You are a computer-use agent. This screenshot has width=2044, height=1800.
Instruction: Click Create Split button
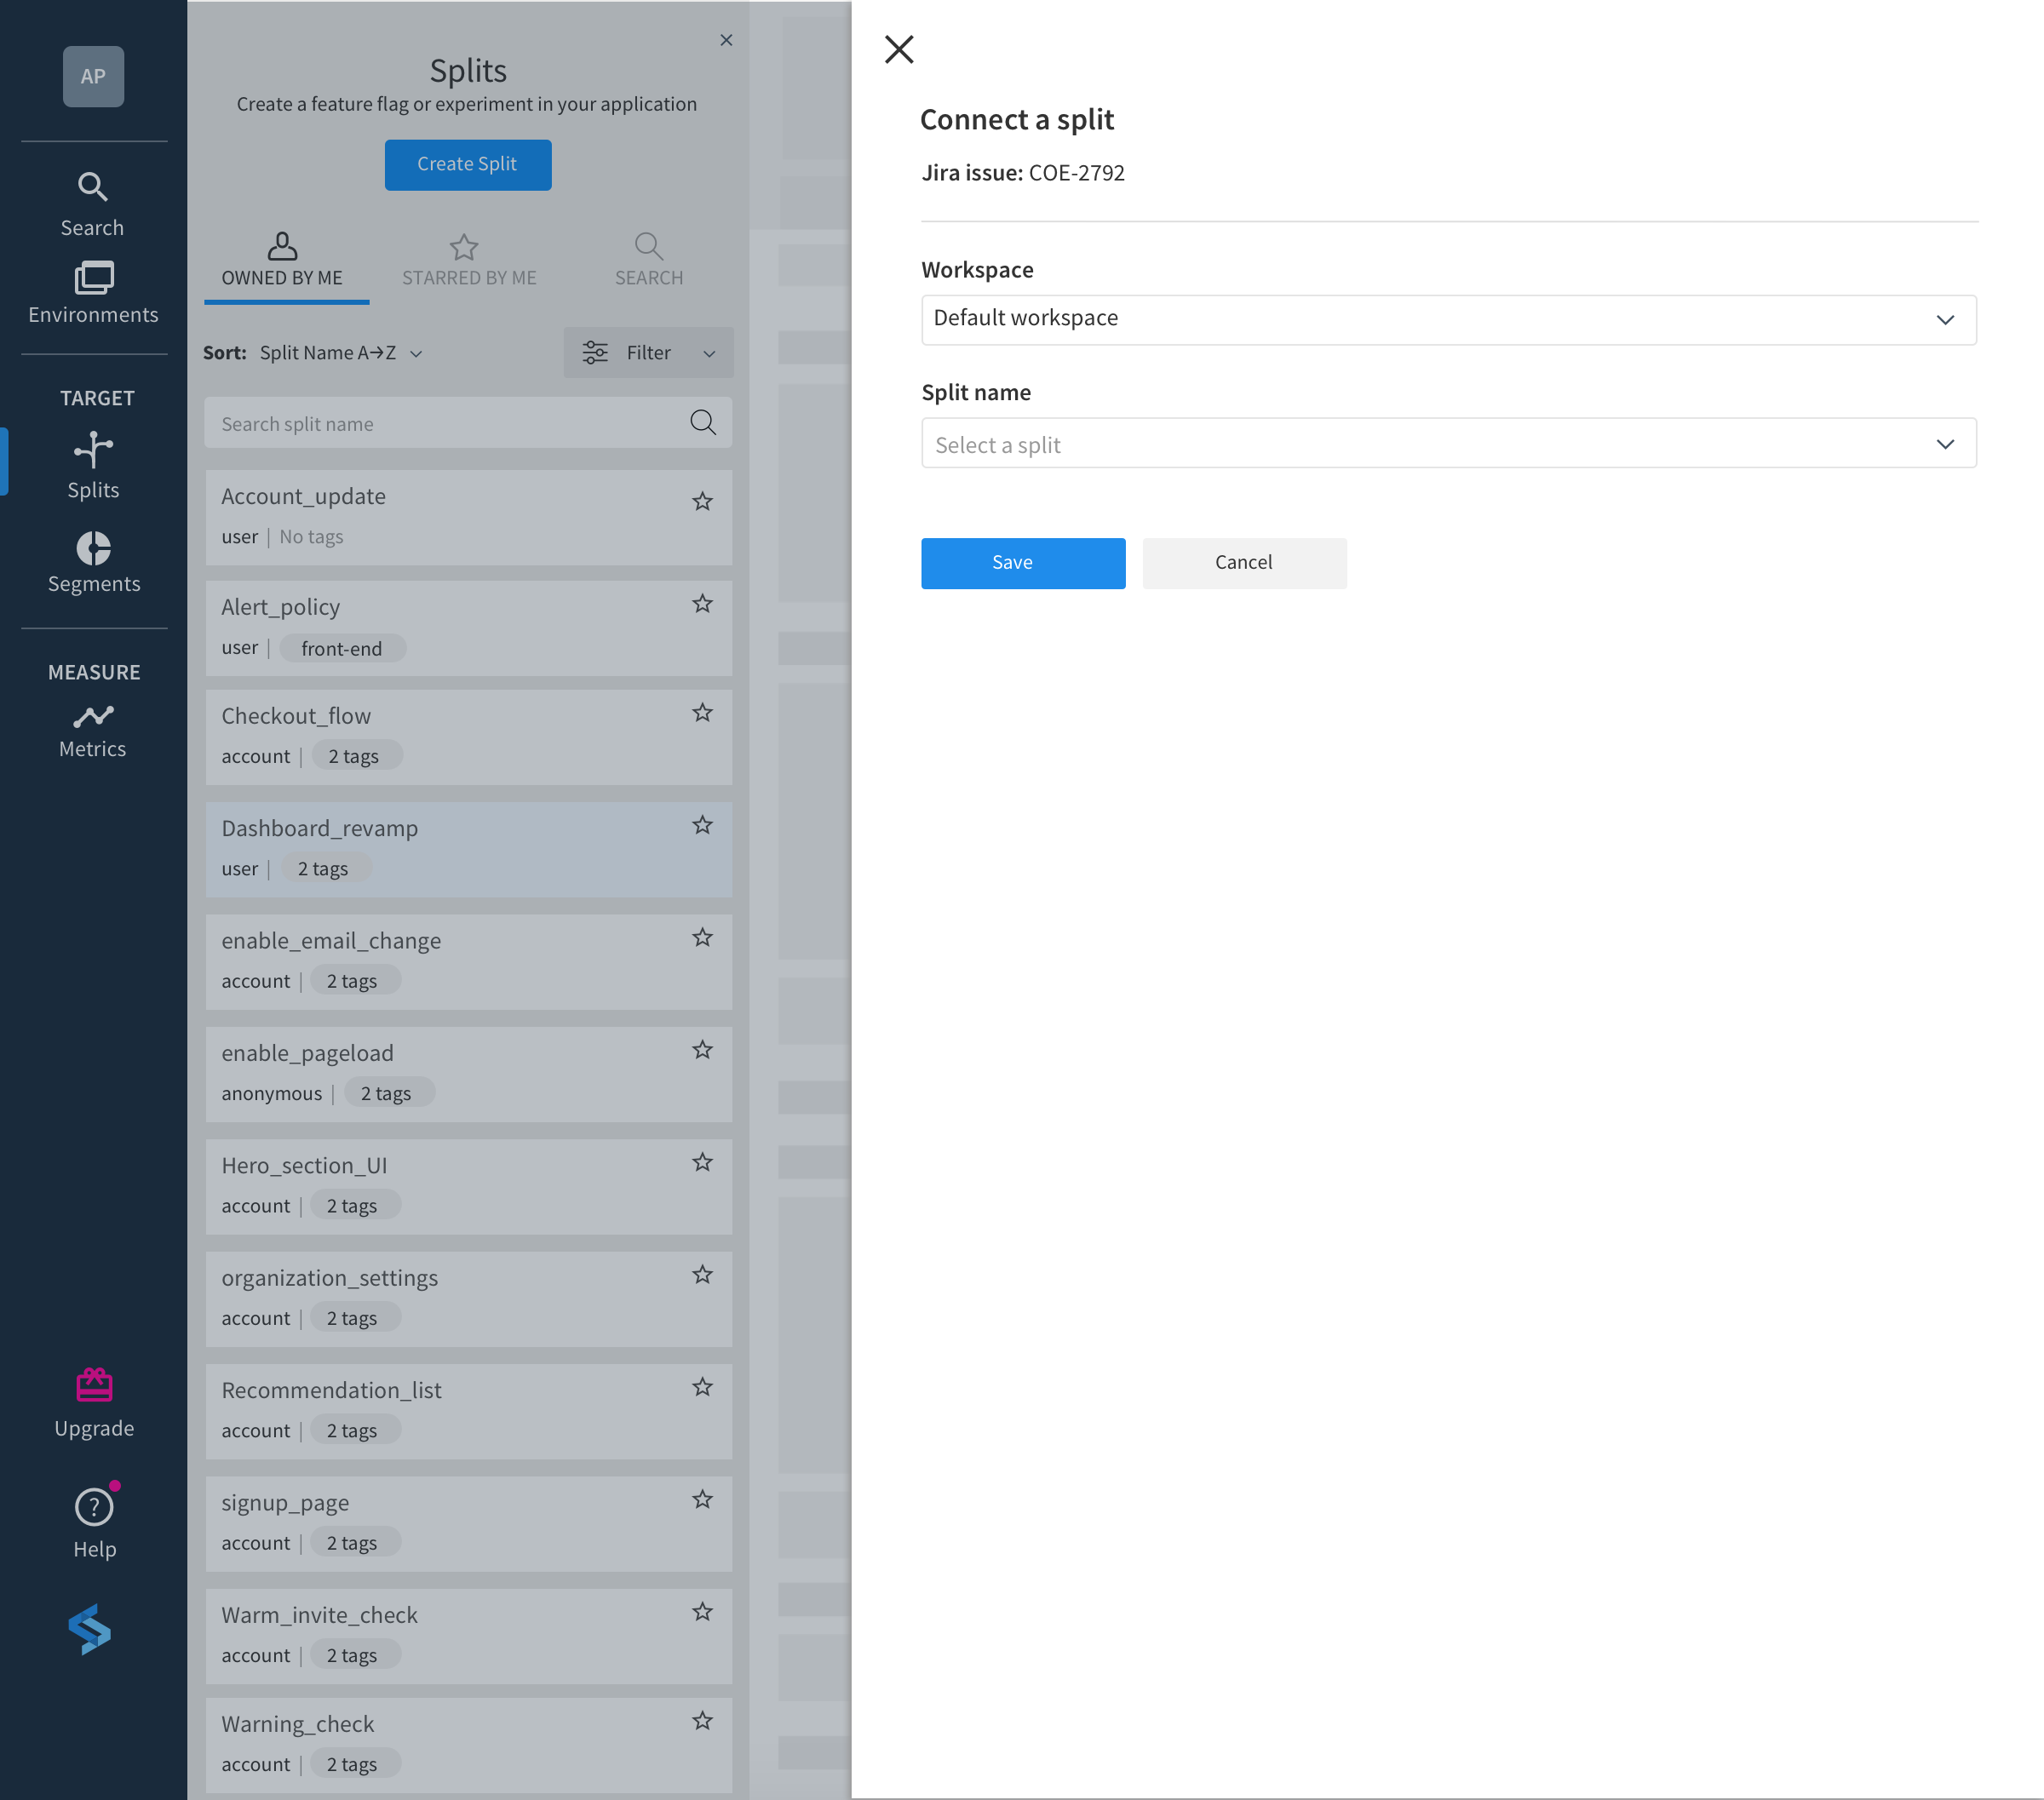(x=468, y=163)
